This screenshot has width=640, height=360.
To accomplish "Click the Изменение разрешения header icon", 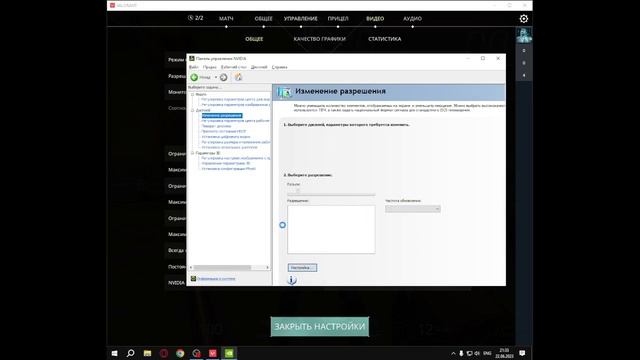I will [x=284, y=93].
